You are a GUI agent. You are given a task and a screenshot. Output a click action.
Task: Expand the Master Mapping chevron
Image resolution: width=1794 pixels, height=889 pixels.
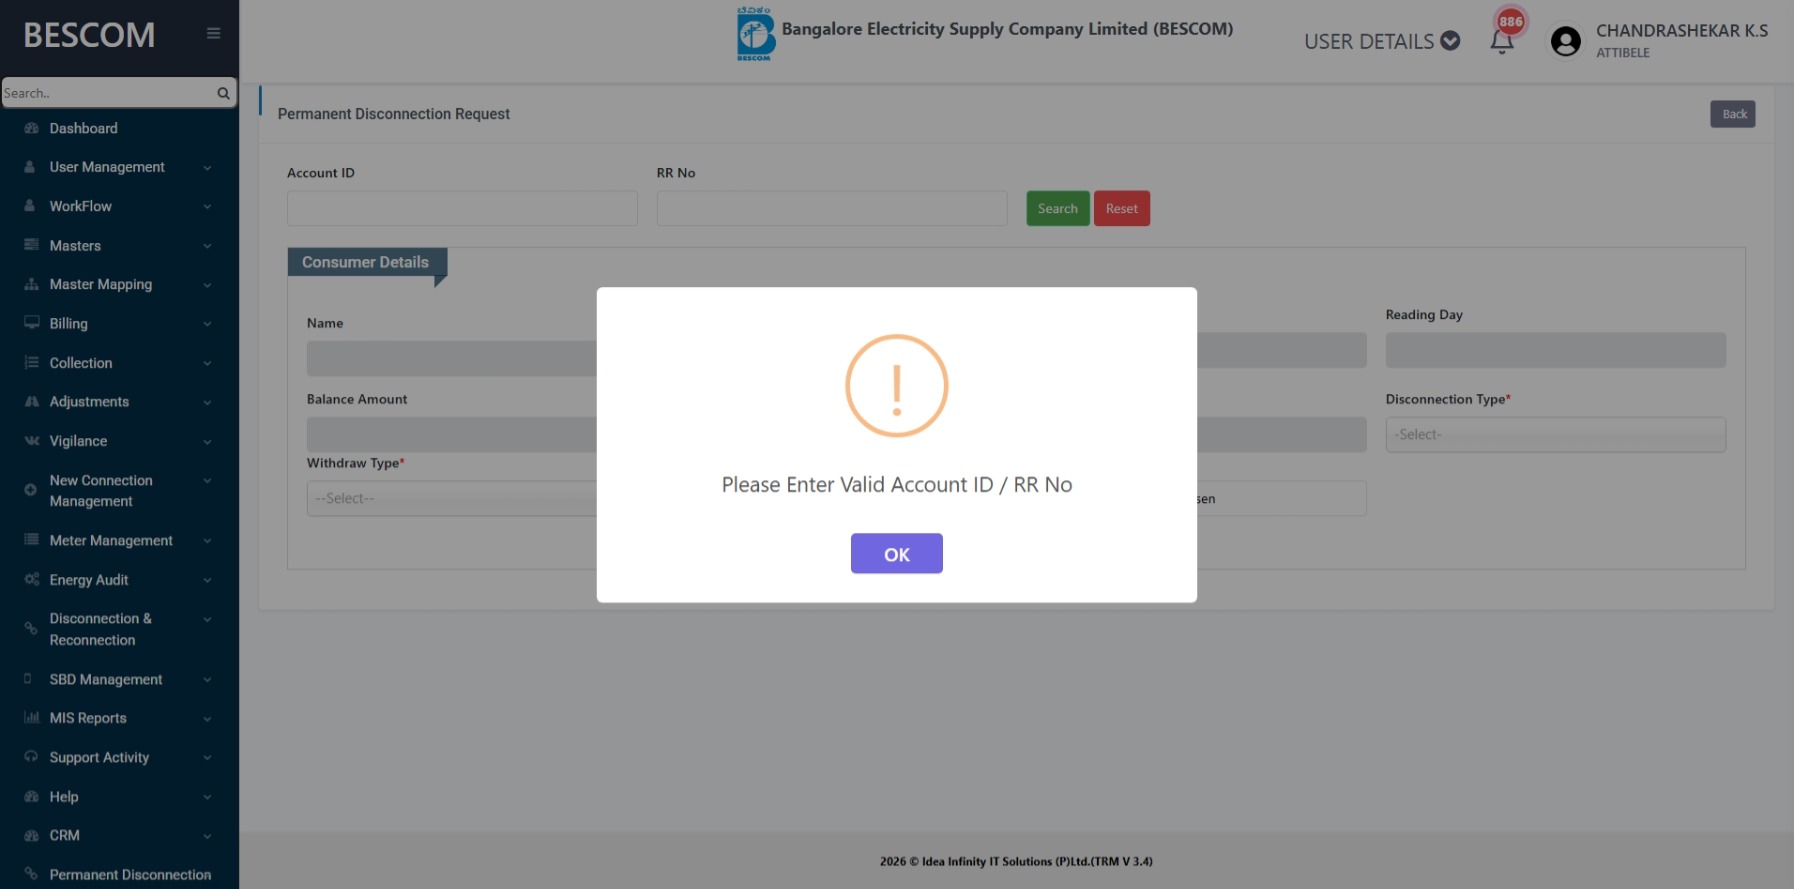pyautogui.click(x=207, y=285)
